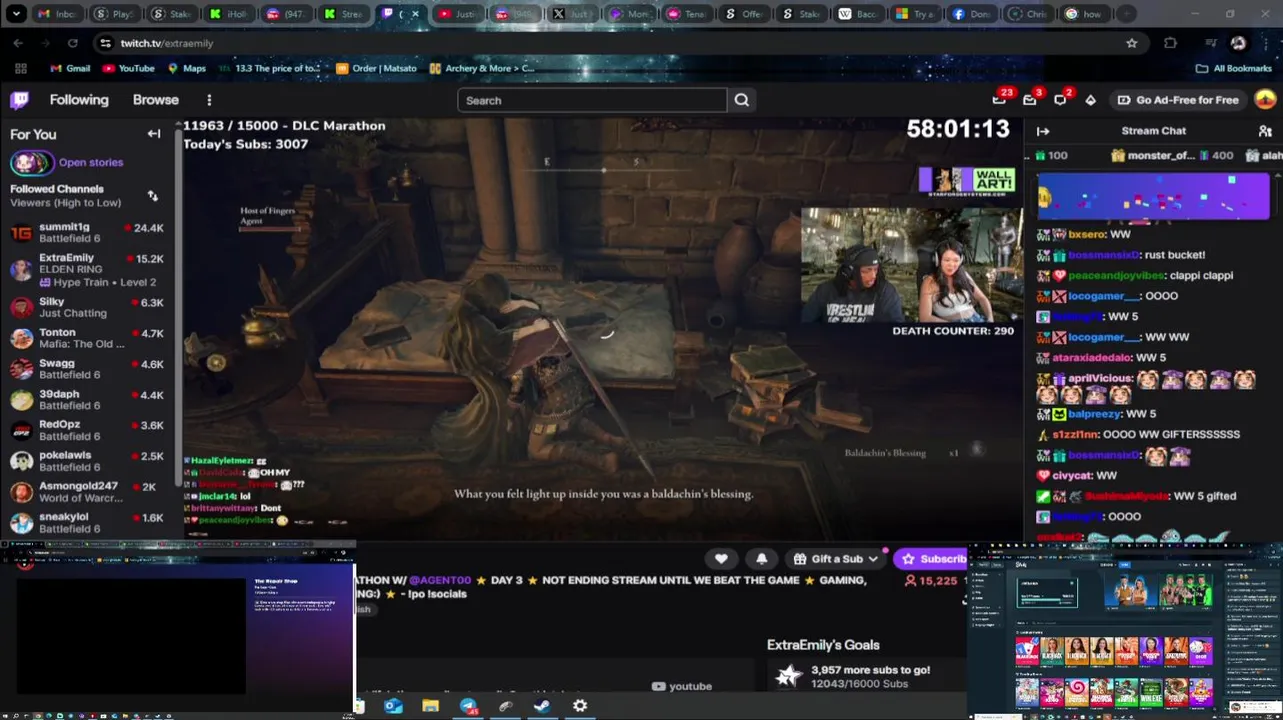Go back using browser back arrow
This screenshot has height=720, width=1283.
click(x=18, y=43)
